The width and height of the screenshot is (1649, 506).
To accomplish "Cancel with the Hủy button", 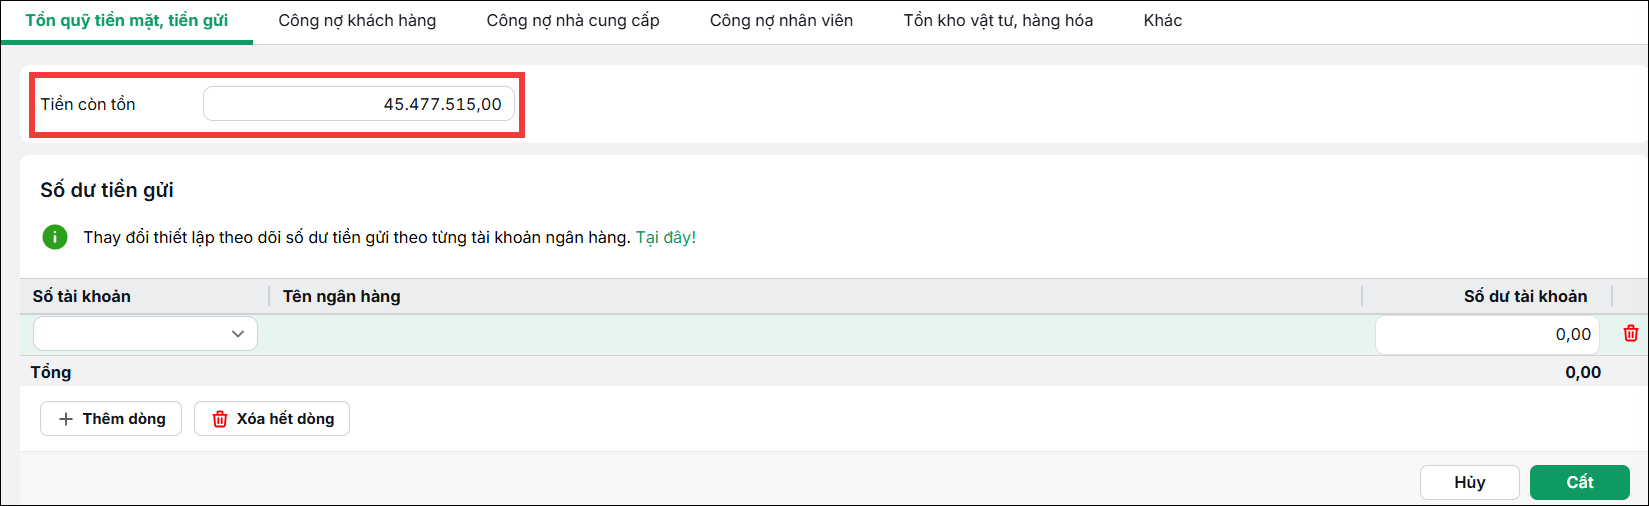I will pos(1470,482).
